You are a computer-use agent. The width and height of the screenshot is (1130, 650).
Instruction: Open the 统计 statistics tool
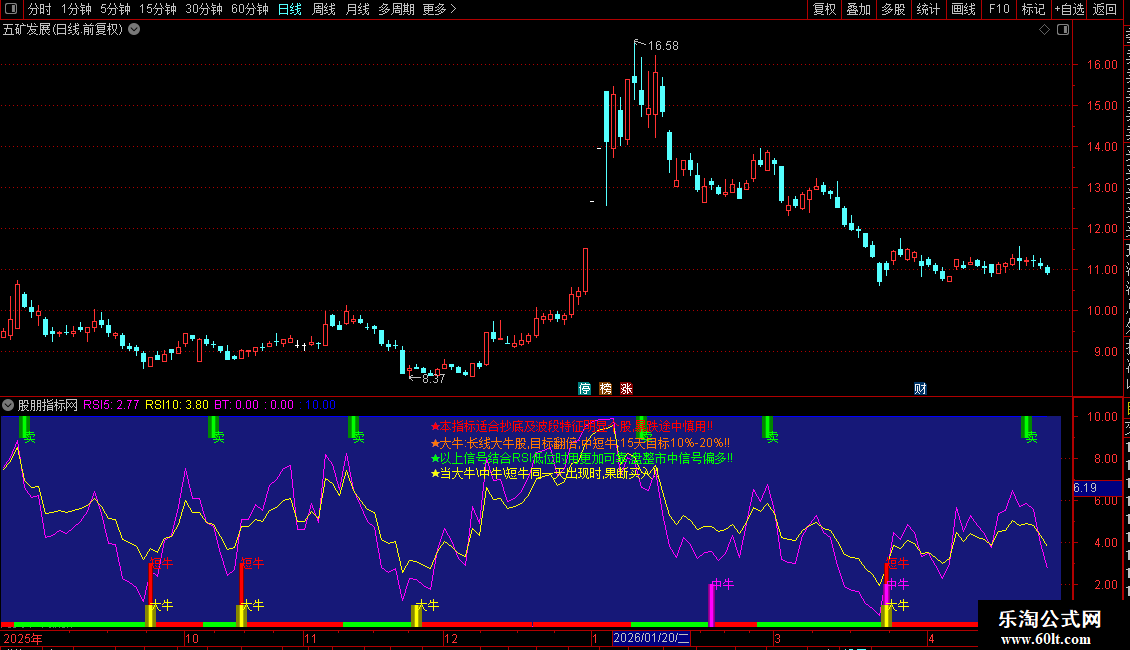tap(928, 9)
